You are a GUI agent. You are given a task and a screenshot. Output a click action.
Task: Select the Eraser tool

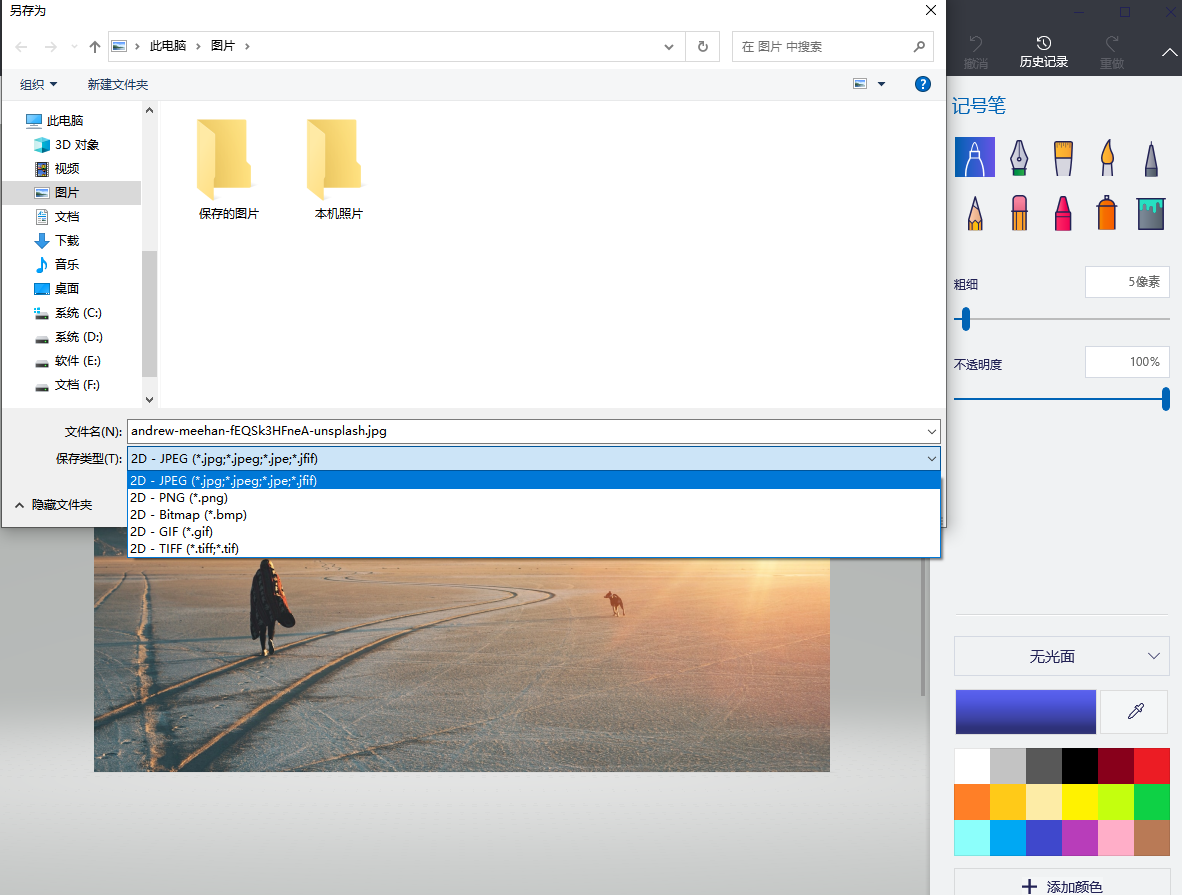click(x=1018, y=213)
